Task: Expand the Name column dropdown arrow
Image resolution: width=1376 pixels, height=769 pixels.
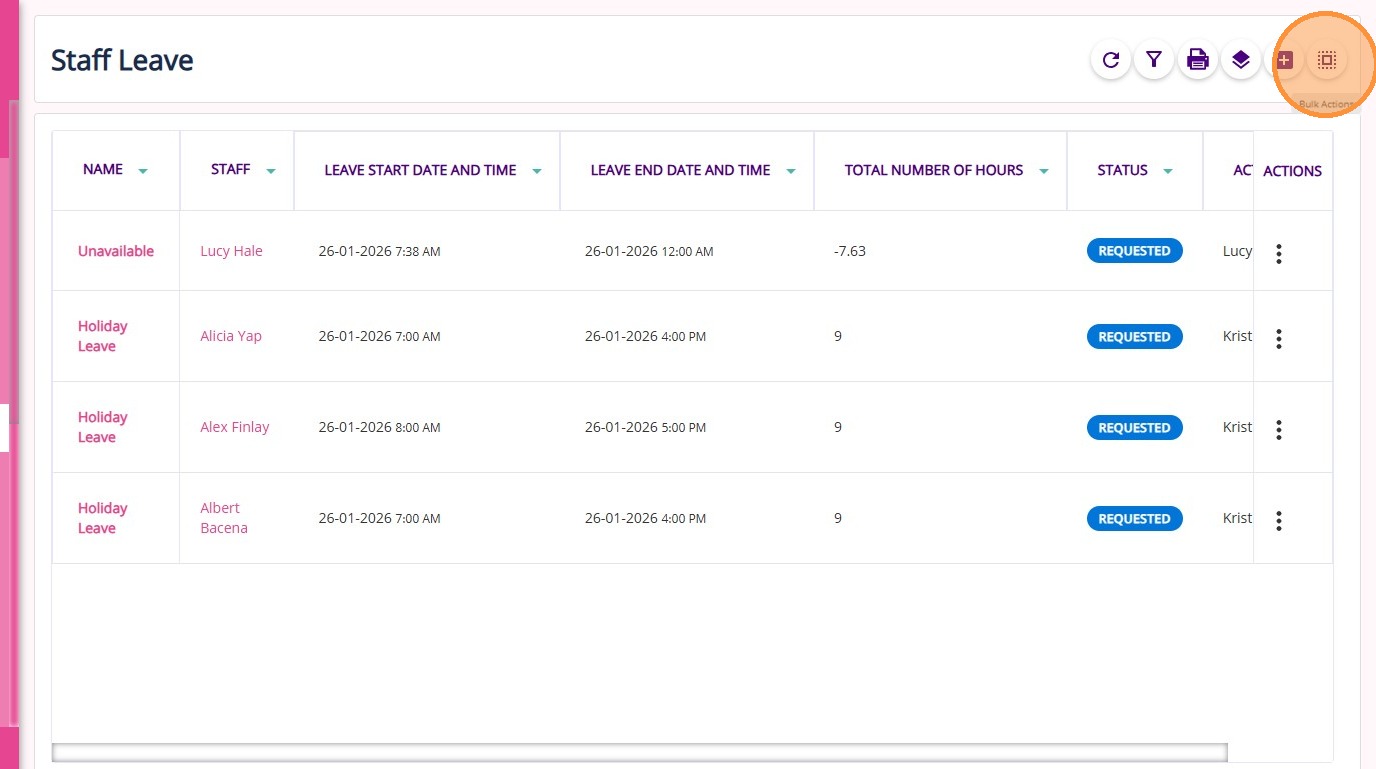Action: click(143, 172)
